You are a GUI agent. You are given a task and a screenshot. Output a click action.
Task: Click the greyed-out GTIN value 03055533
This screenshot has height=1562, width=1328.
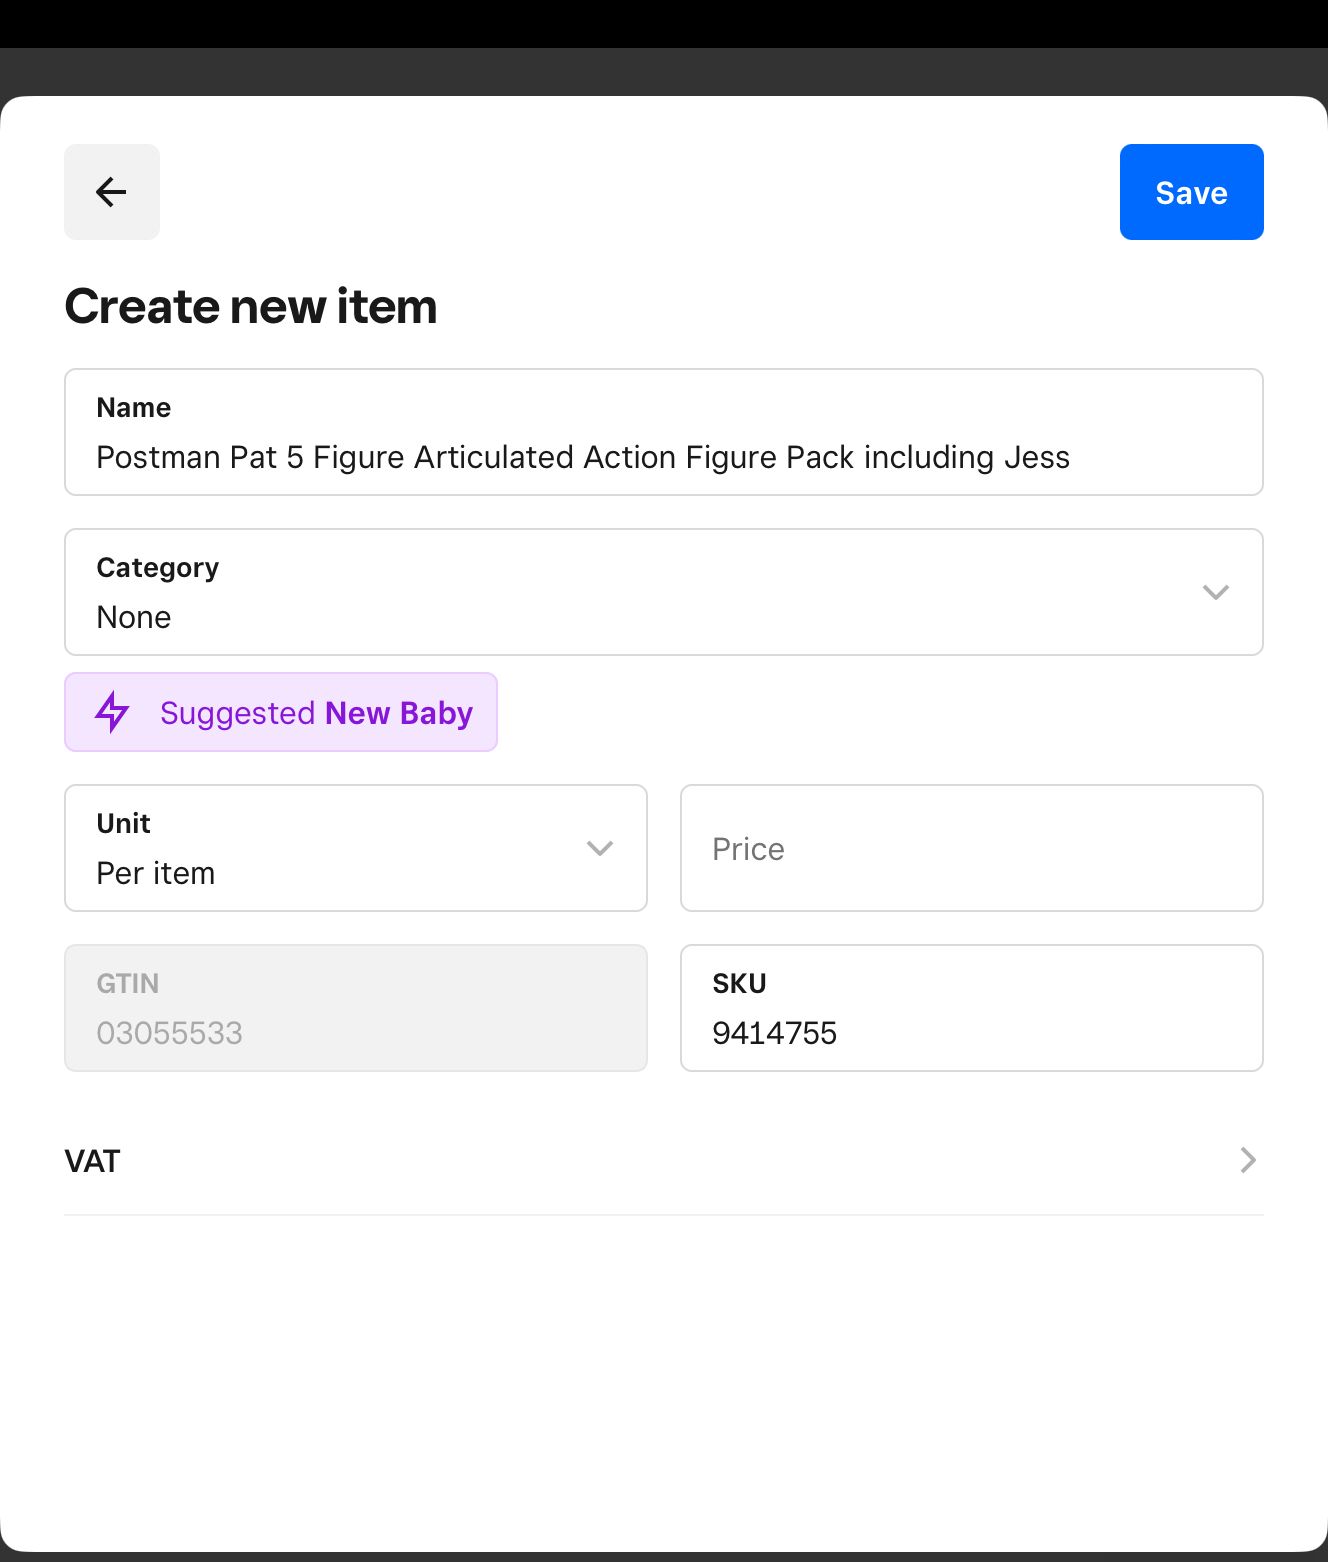point(169,1033)
